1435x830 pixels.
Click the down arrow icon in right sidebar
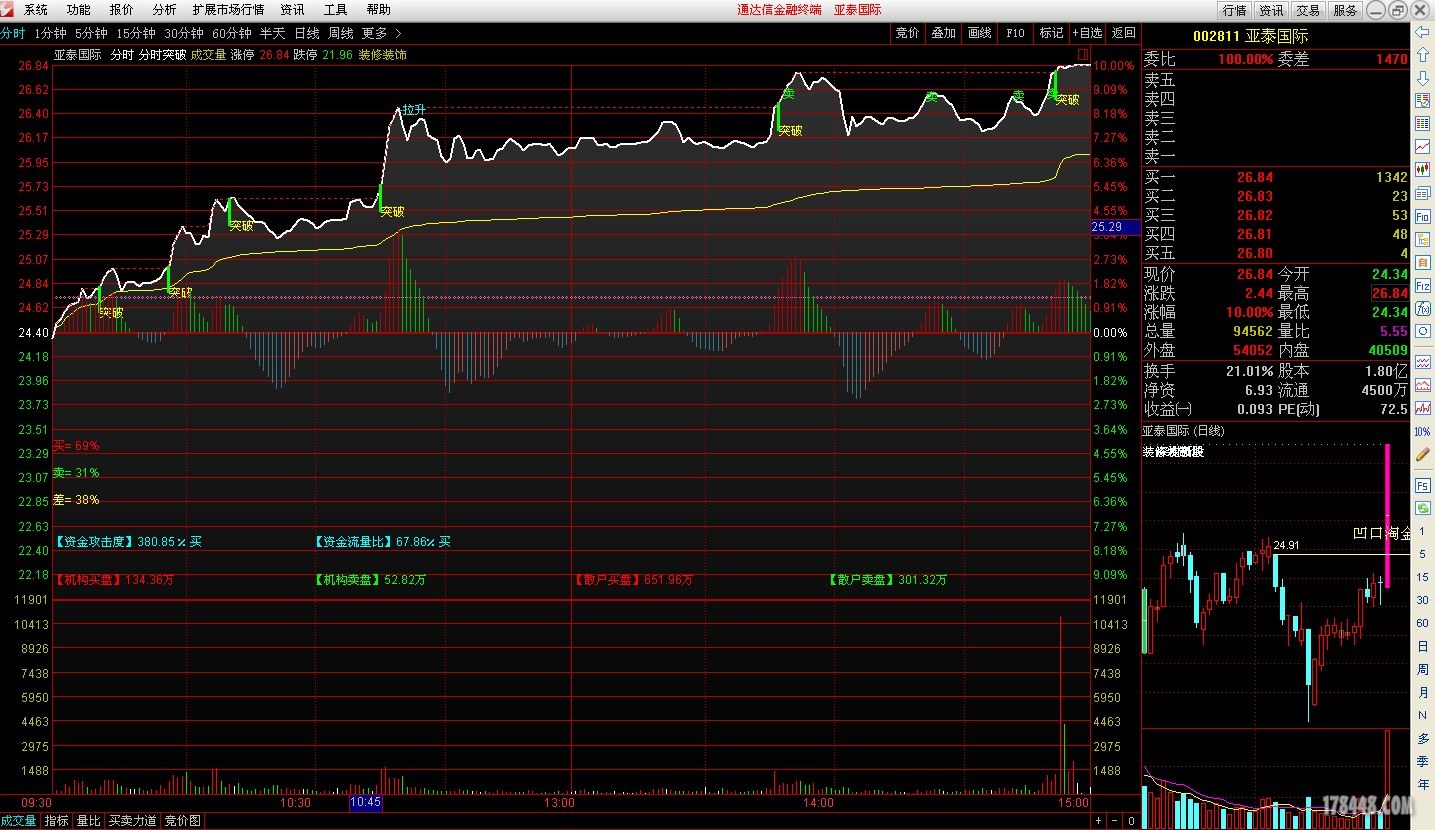[x=1422, y=78]
